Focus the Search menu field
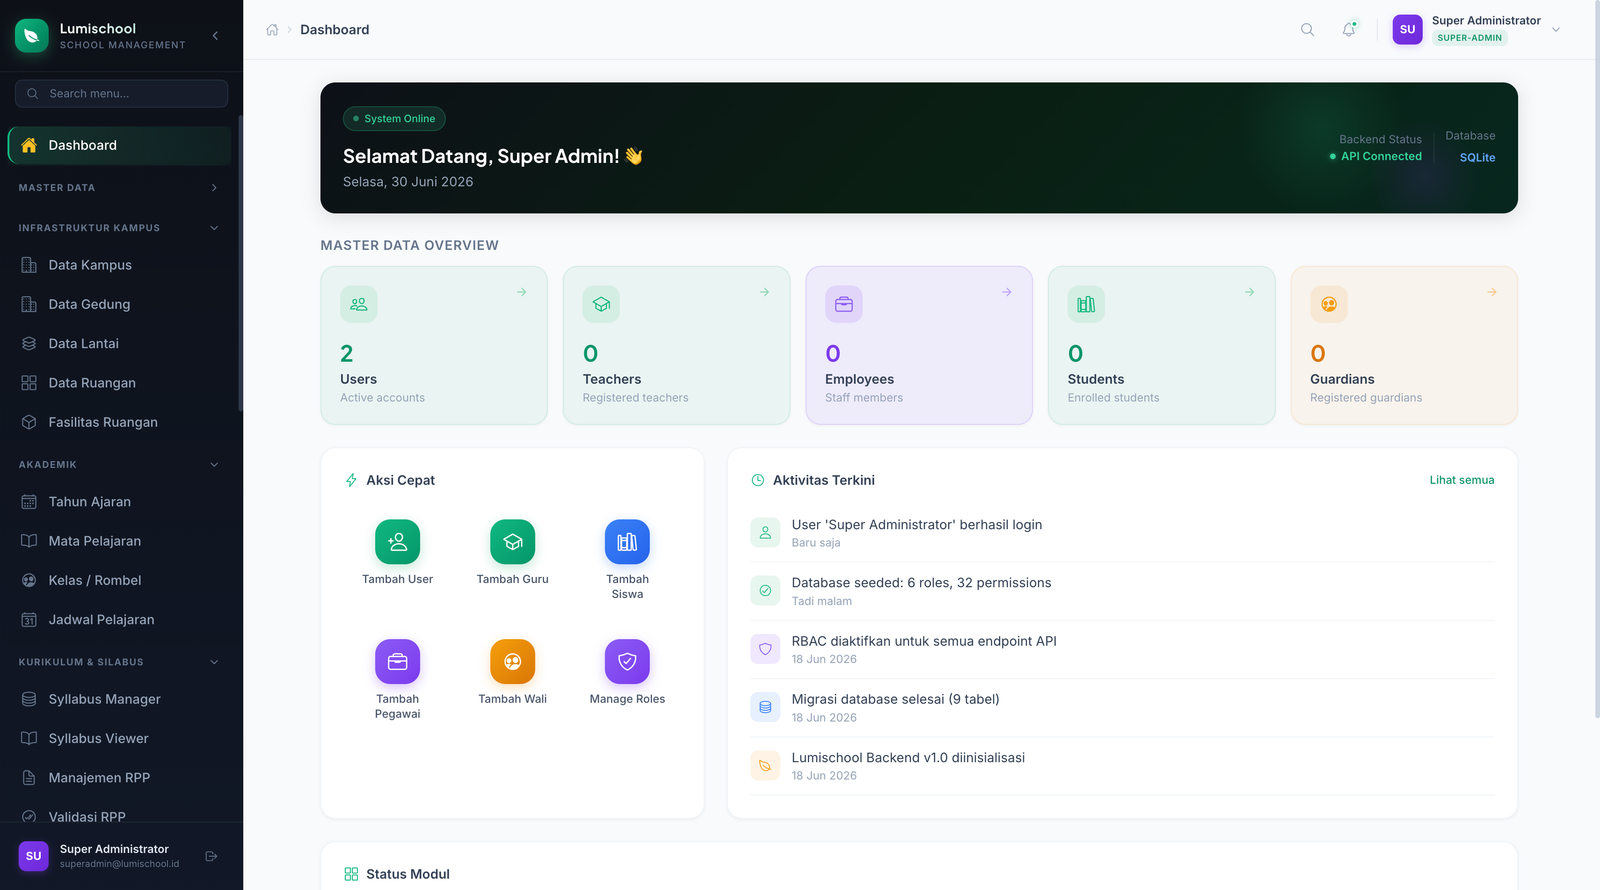 click(x=121, y=94)
